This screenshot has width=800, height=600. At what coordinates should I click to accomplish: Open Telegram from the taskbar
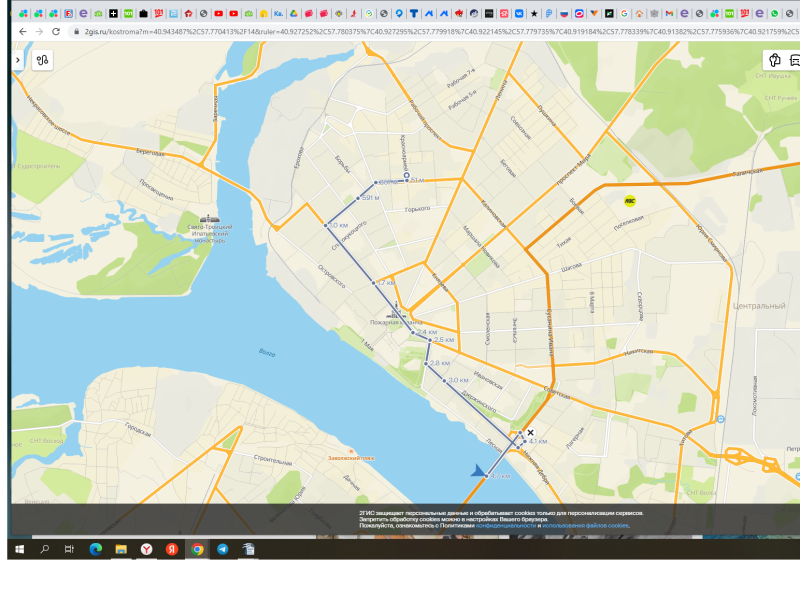(222, 549)
